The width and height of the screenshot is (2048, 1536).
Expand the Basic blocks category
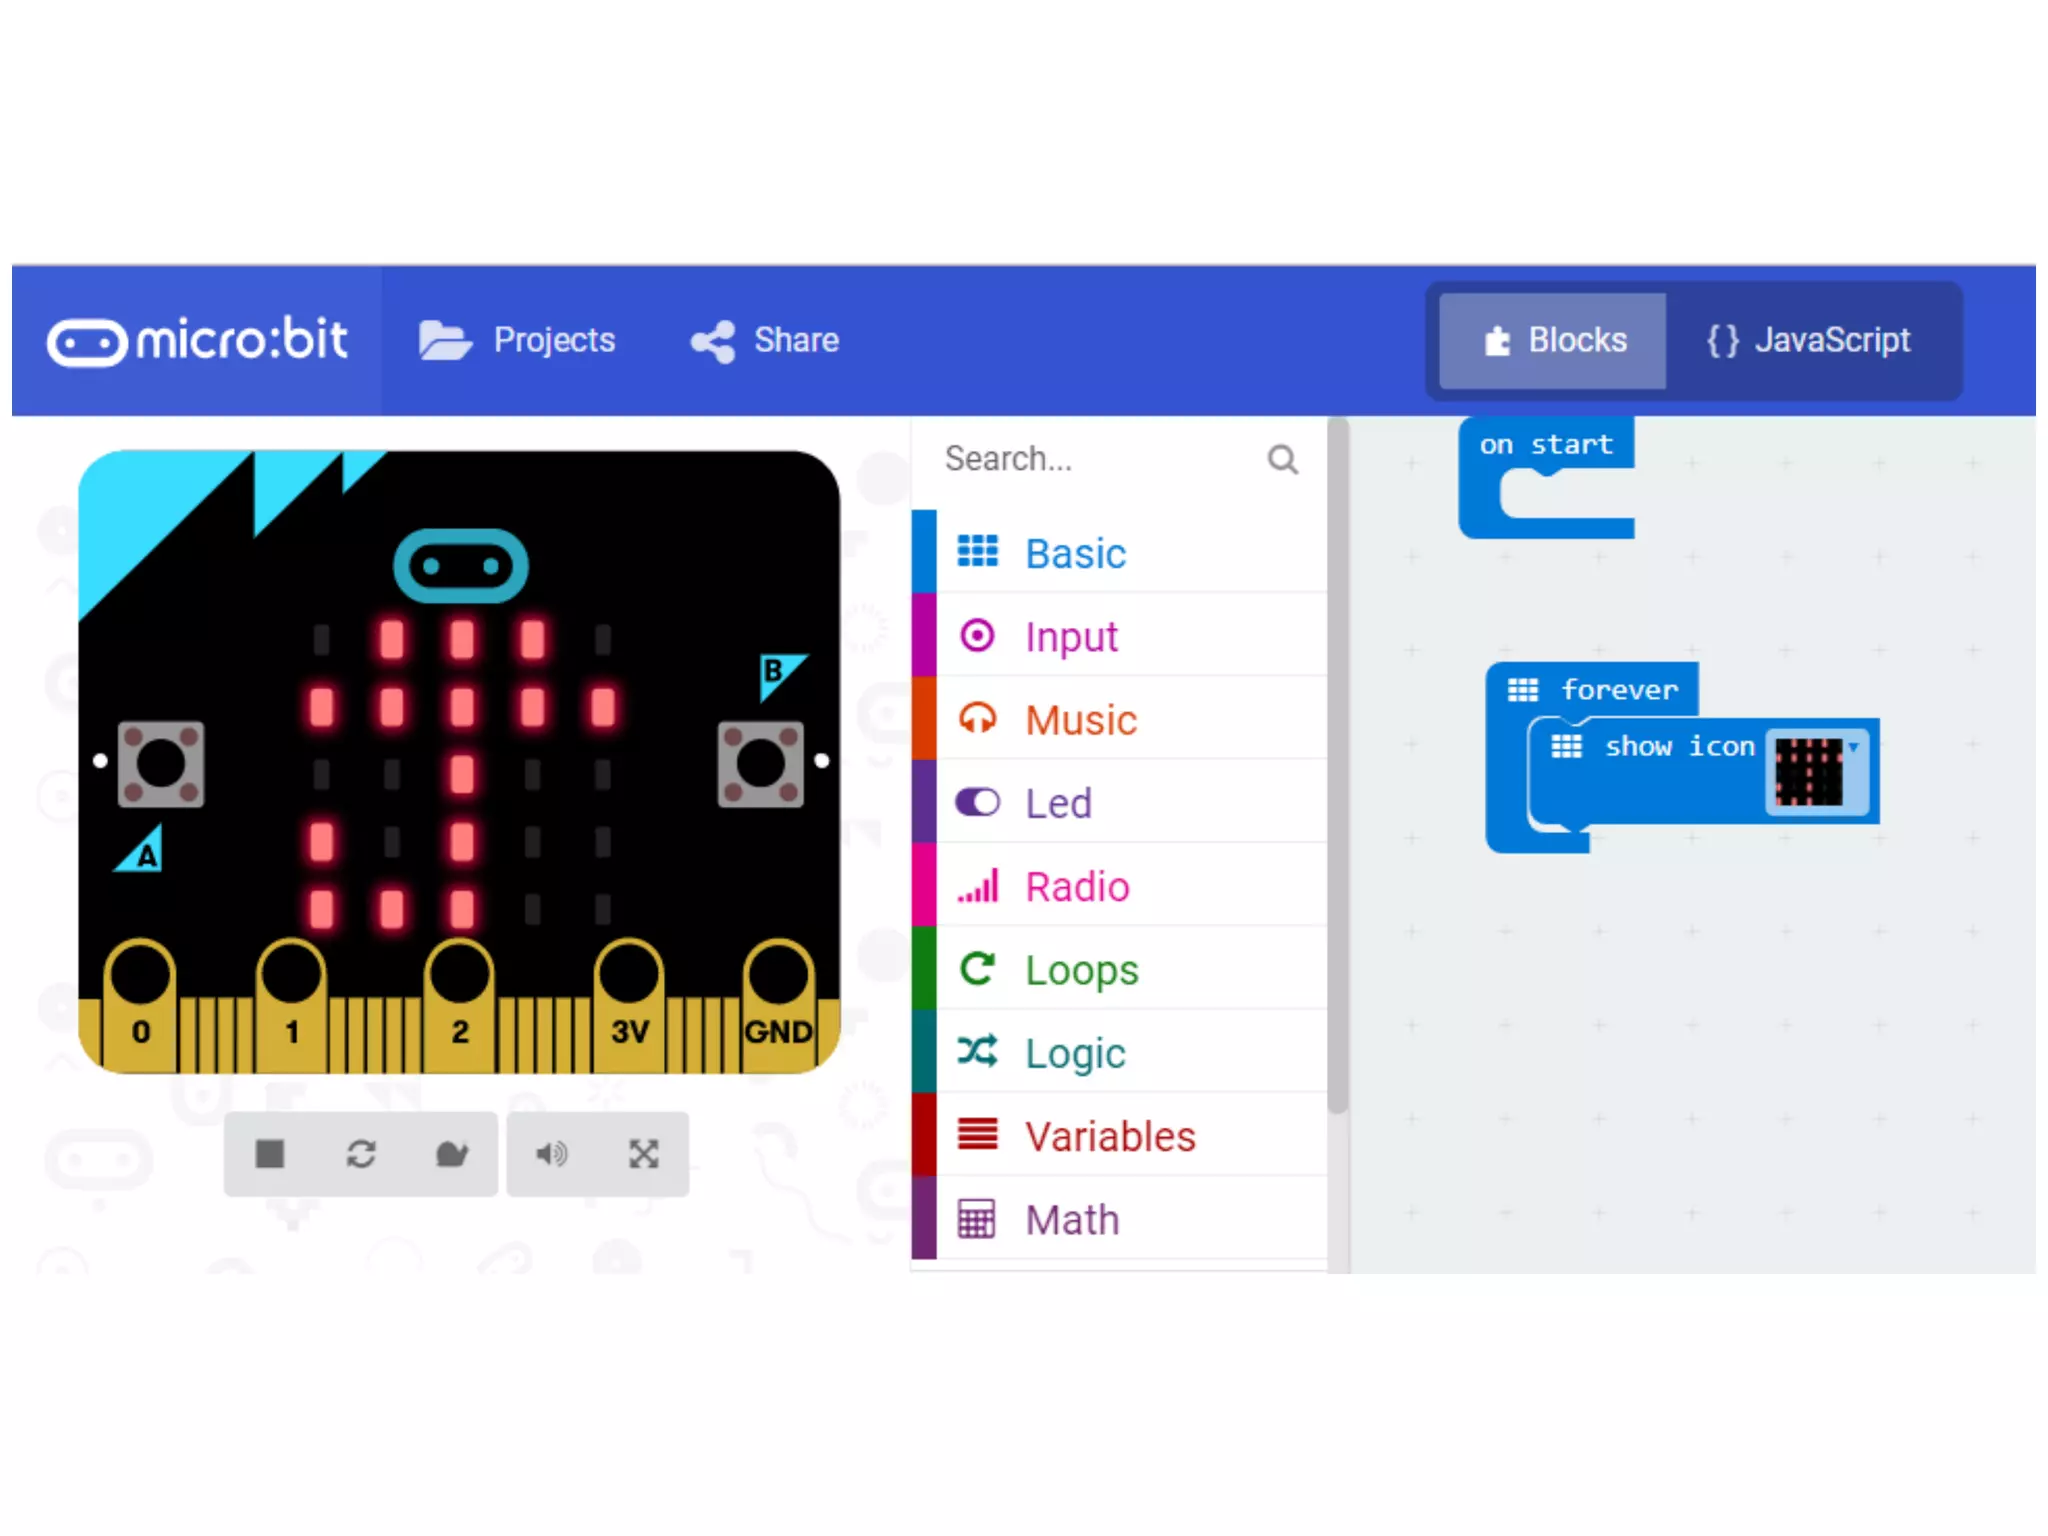coord(1075,553)
